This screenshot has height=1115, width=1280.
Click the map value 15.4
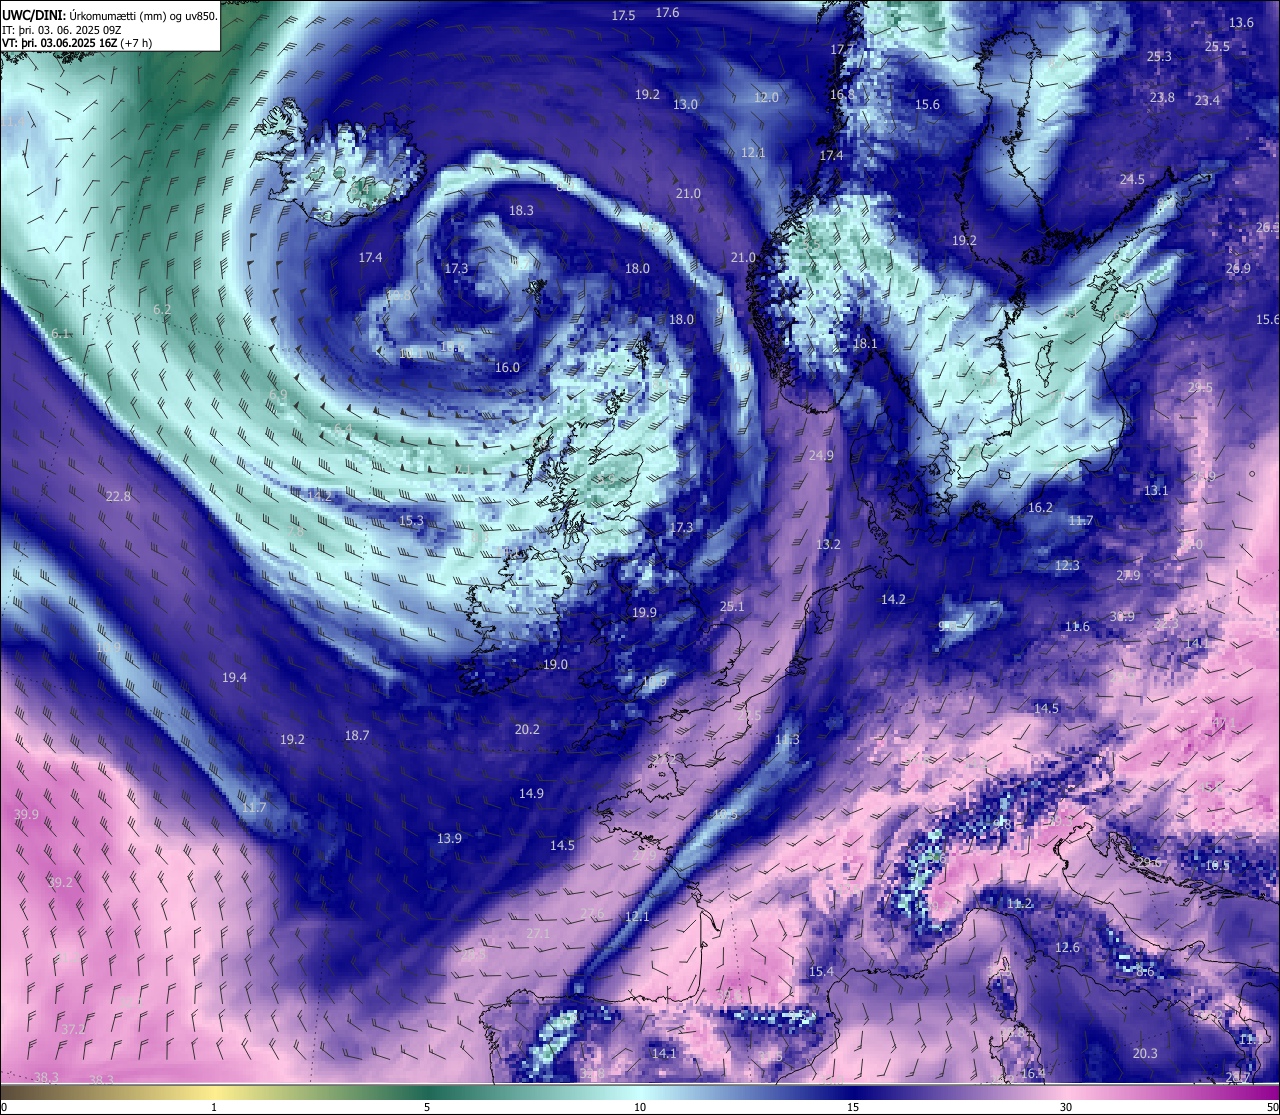pos(821,972)
